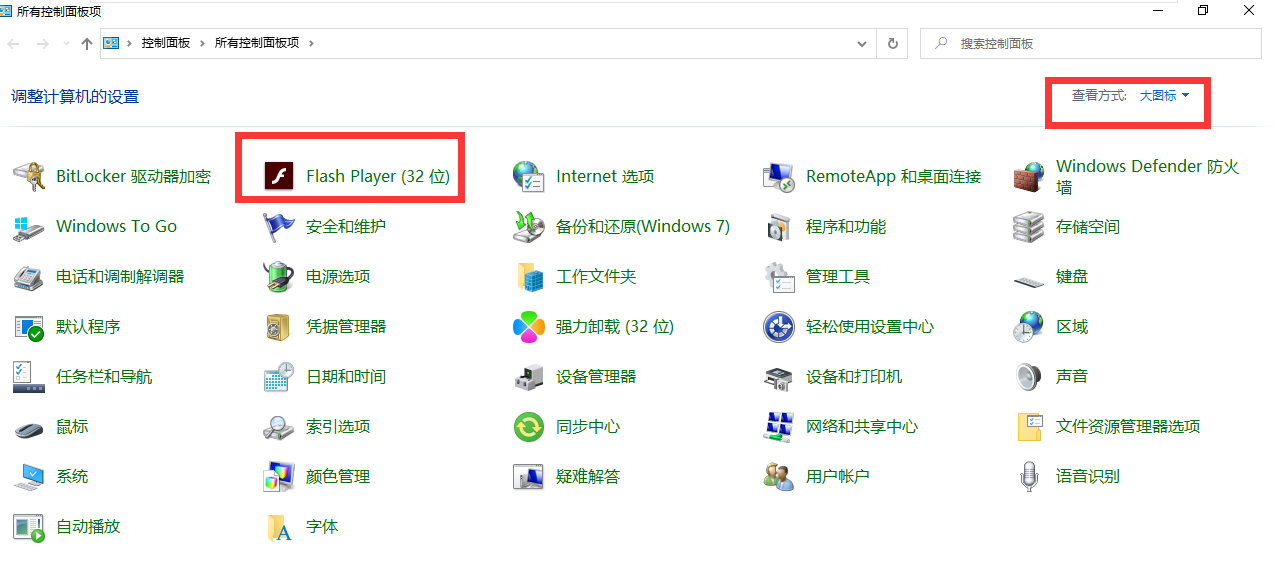Click the 控制面板 breadcrumb in address bar
The width and height of the screenshot is (1274, 562).
[x=166, y=44]
